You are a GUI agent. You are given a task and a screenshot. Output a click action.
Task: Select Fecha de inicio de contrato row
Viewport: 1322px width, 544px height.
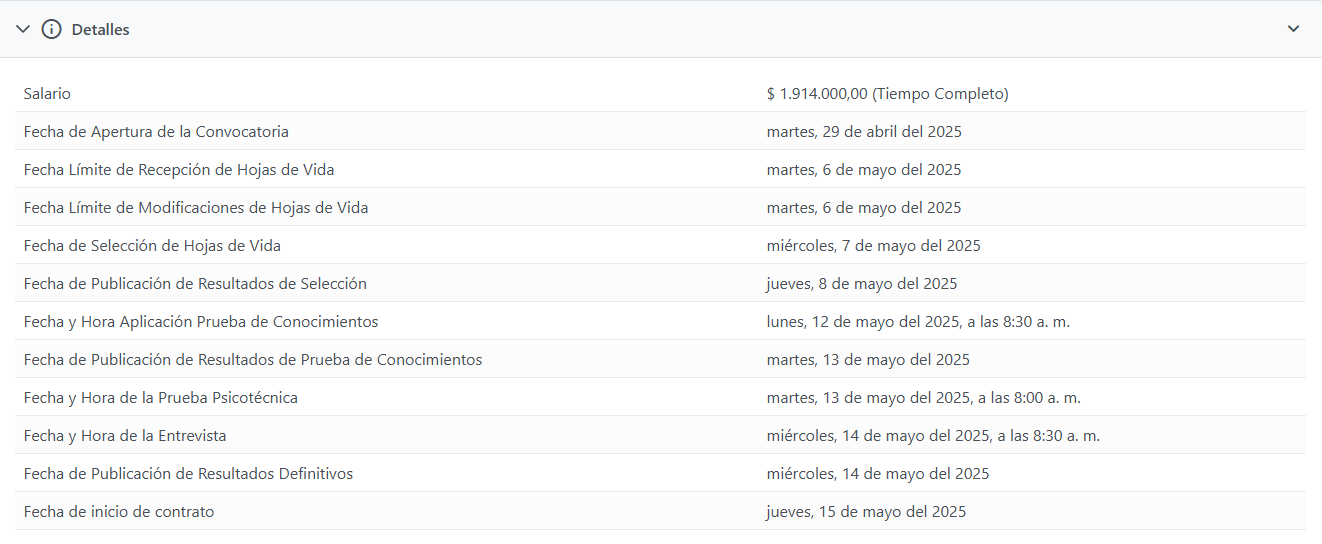tap(119, 512)
